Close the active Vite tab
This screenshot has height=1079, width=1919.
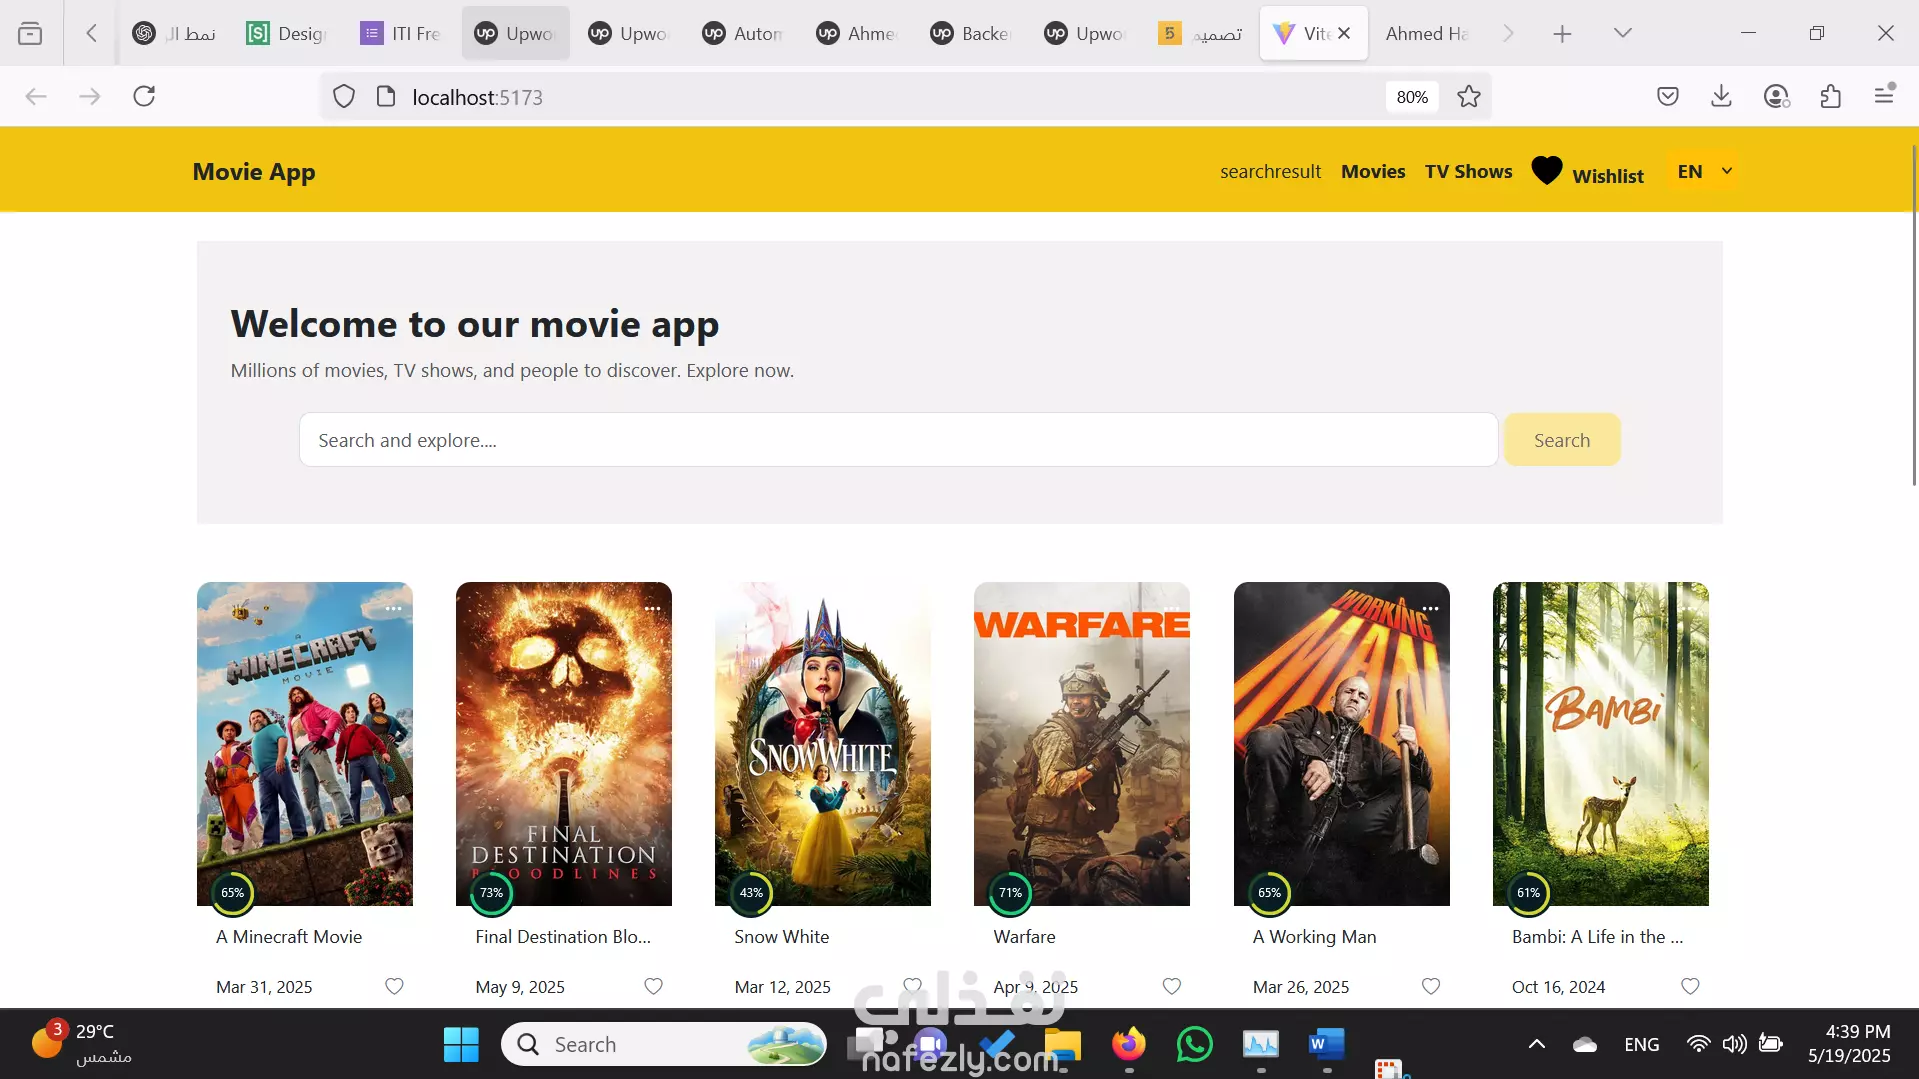pos(1344,33)
